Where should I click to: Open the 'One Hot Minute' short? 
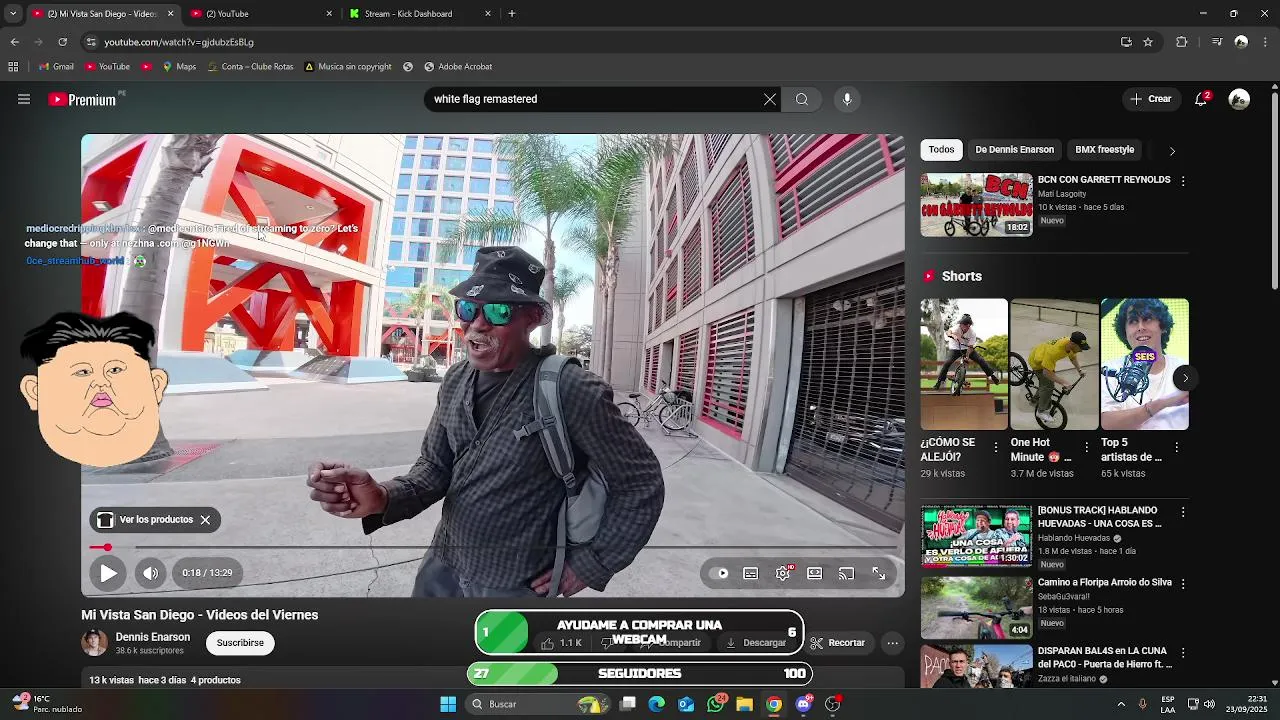click(1054, 364)
